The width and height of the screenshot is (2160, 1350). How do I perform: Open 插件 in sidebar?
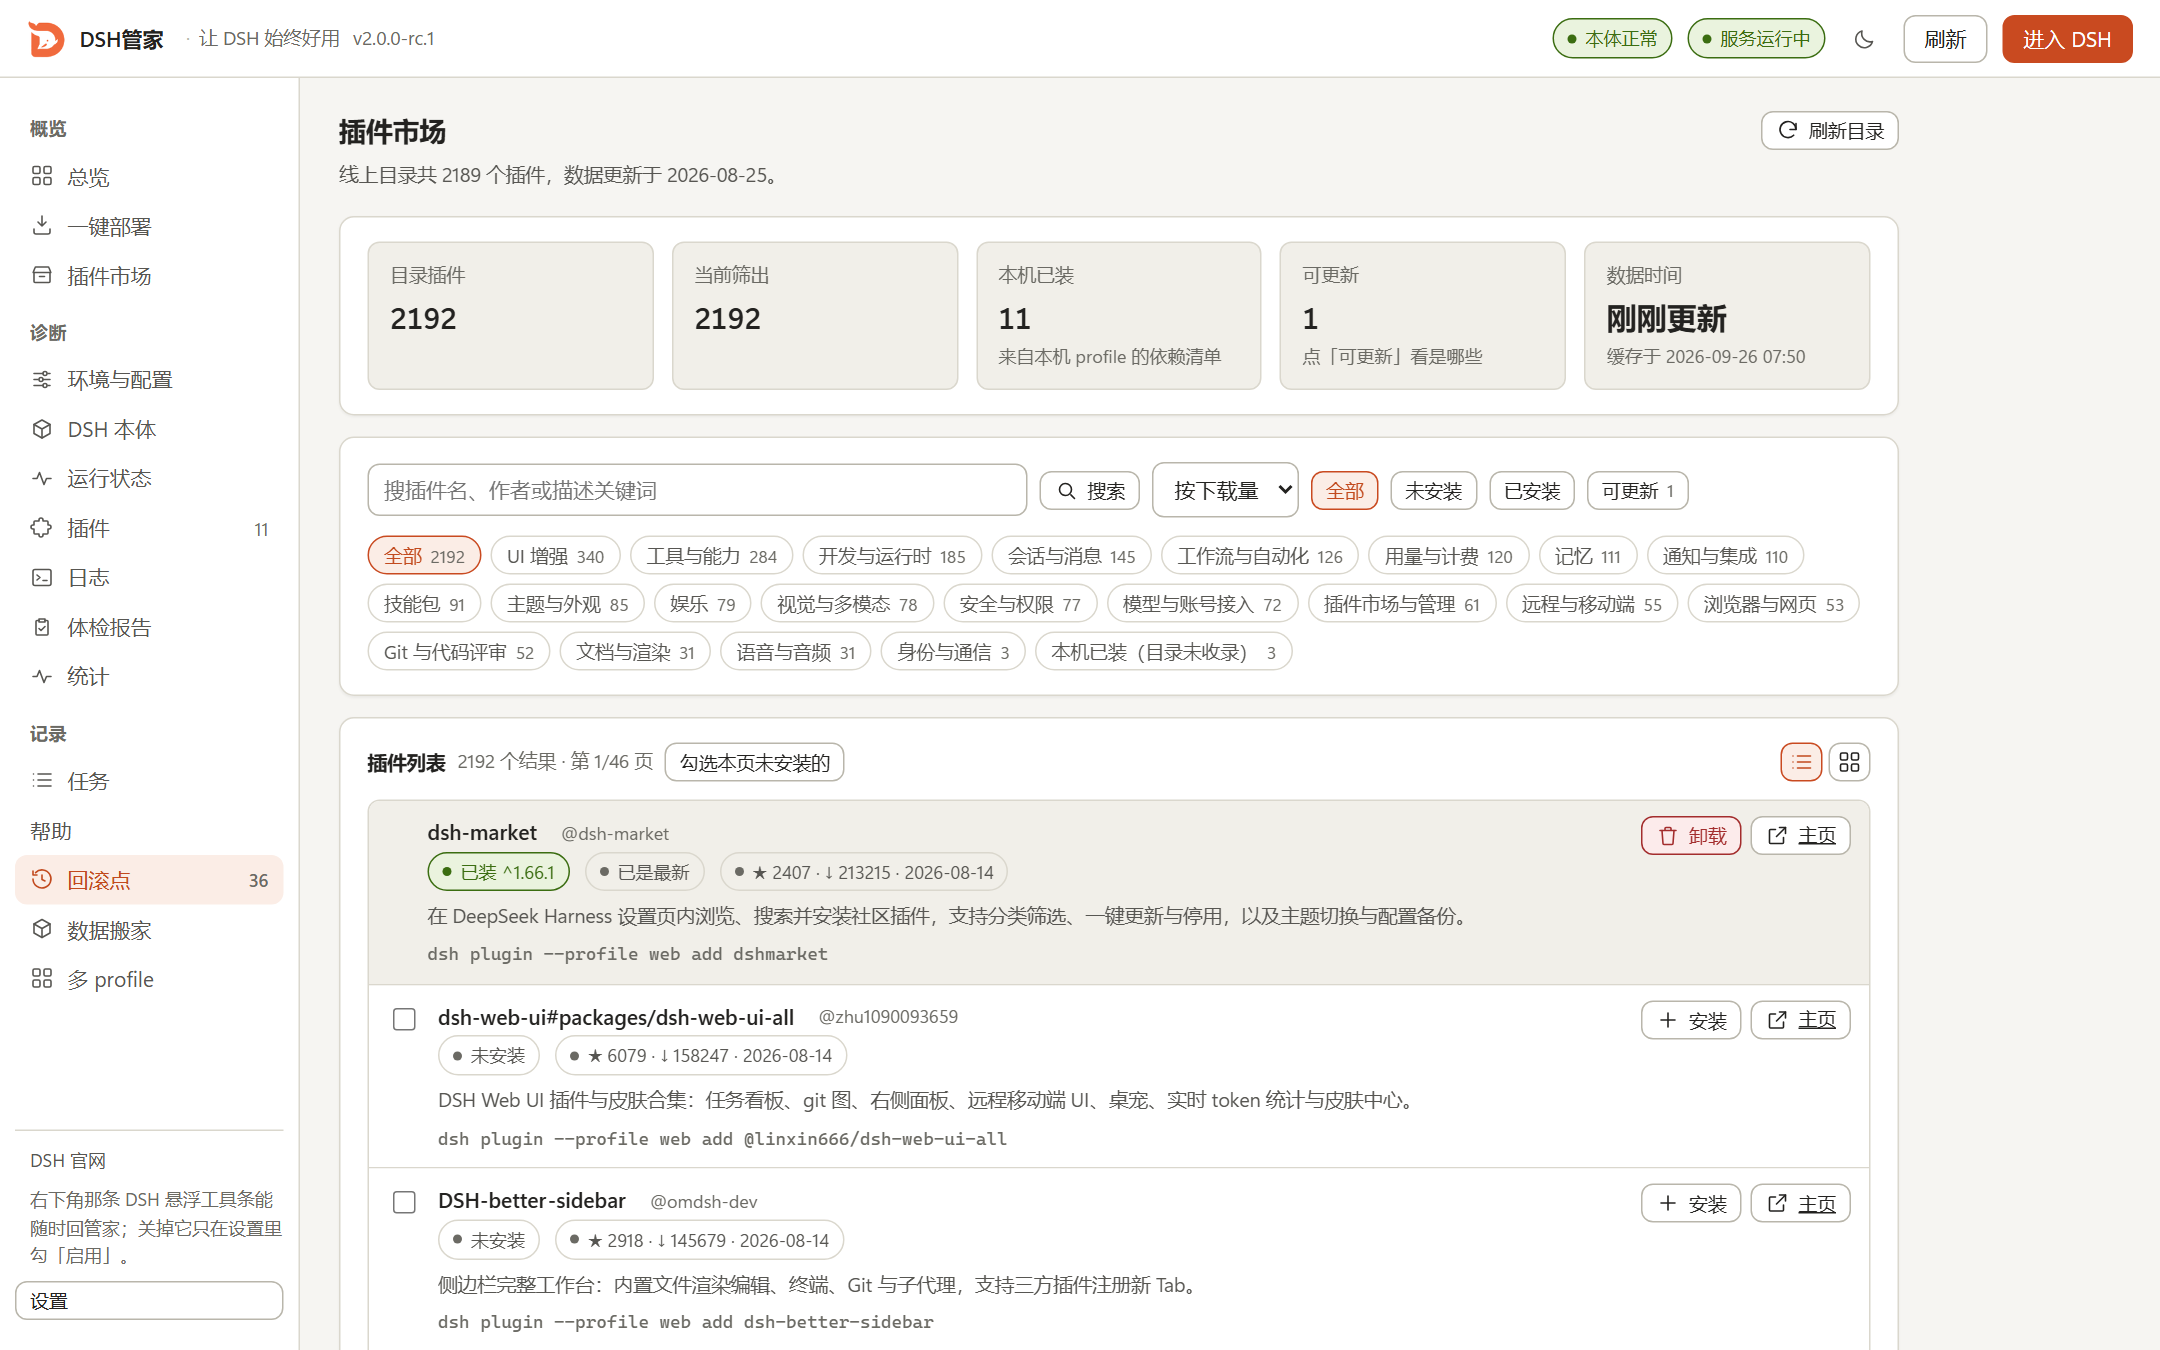pos(149,528)
